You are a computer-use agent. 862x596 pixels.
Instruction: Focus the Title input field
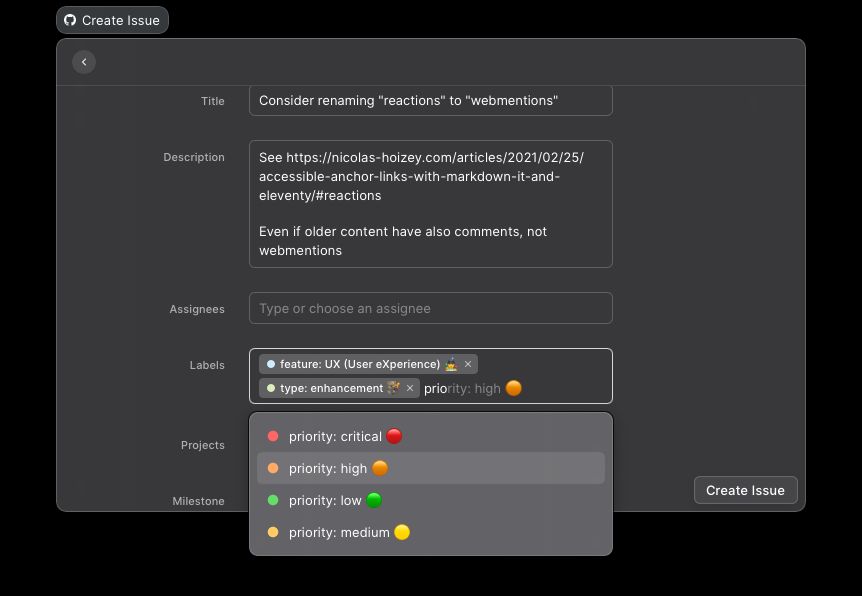430,101
